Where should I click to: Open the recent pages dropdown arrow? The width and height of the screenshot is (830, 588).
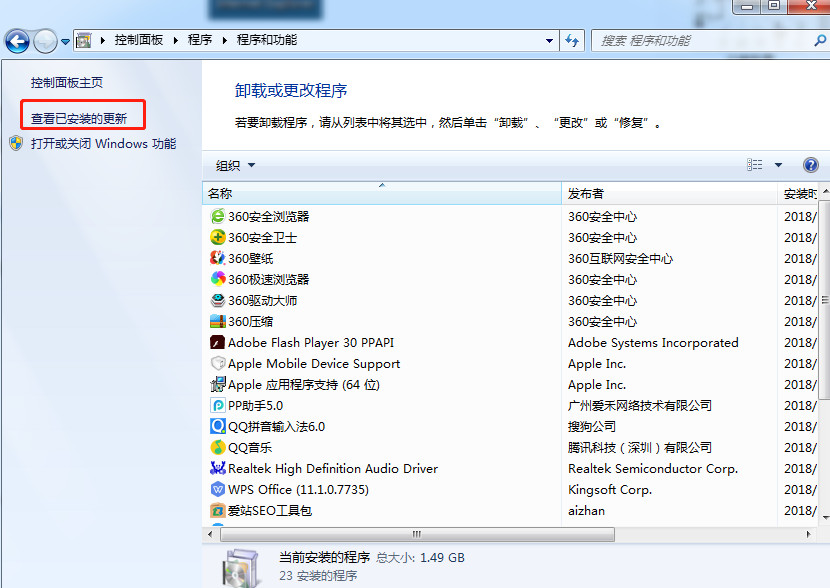65,41
